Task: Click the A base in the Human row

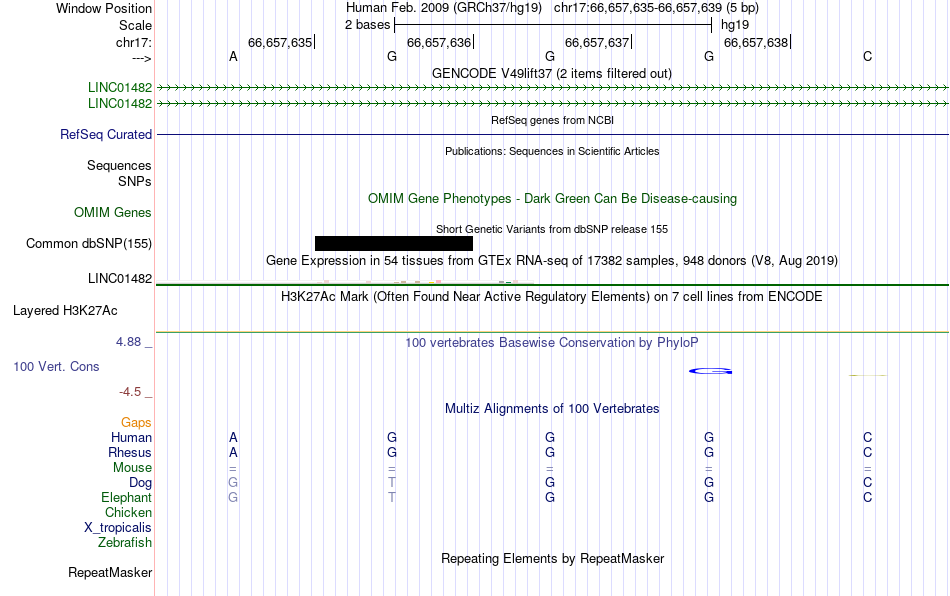Action: (x=233, y=437)
